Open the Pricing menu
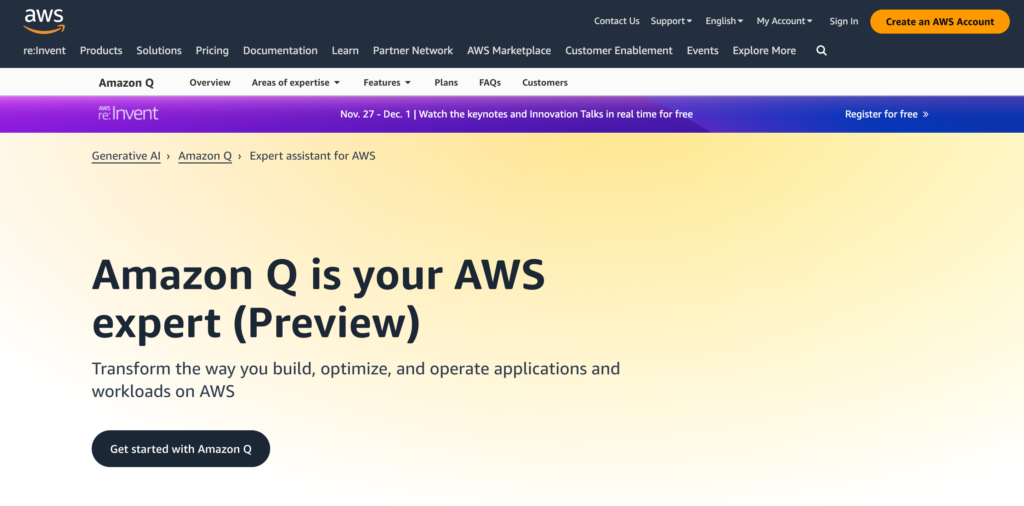Screen dimensions: 1024x506 tap(212, 50)
